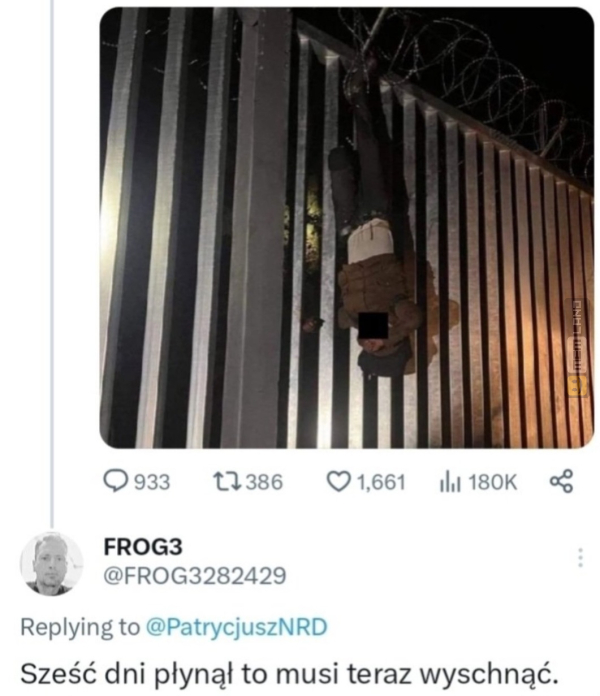Open the @PatrycjuszNRD mention link
This screenshot has width=600, height=696.
237,627
